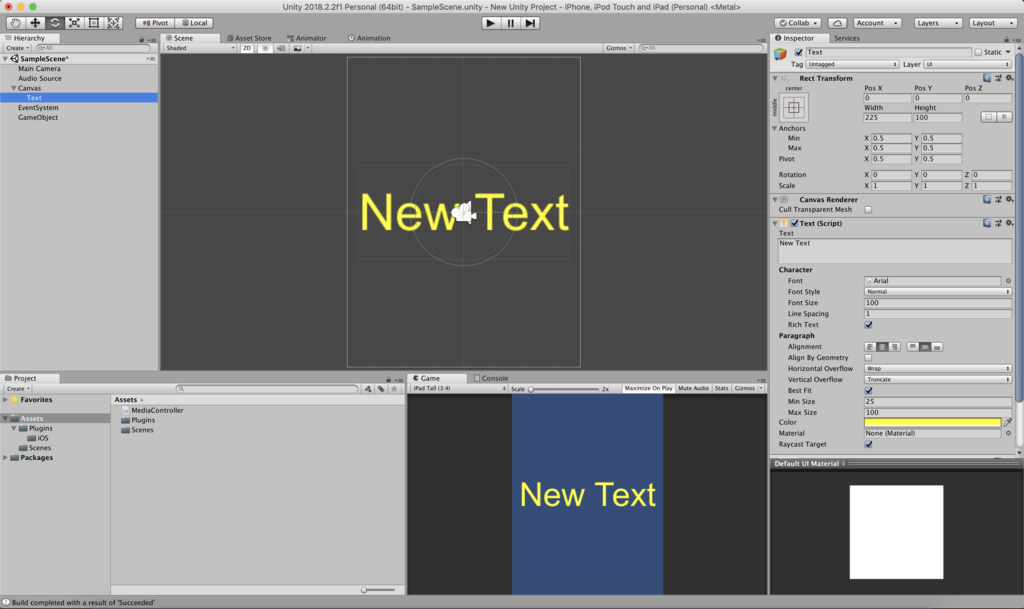Switch to Animator tab
Image resolution: width=1024 pixels, height=609 pixels.
(306, 39)
